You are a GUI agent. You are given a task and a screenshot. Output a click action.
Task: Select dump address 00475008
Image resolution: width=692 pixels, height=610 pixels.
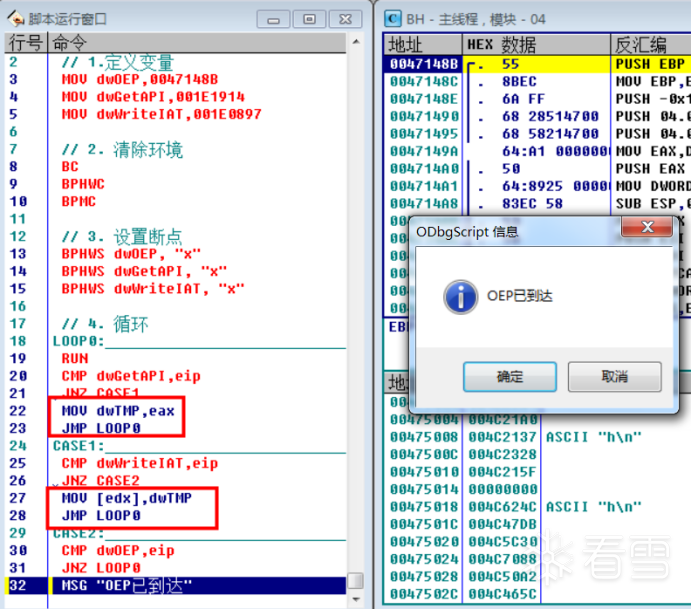click(x=424, y=437)
